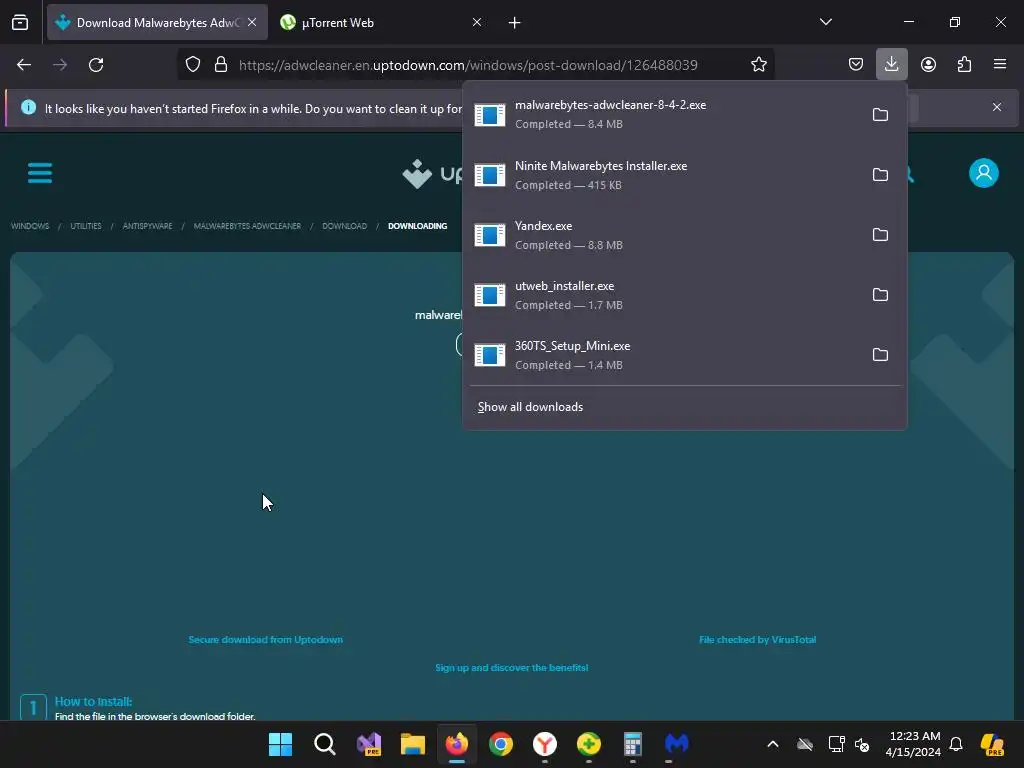Image resolution: width=1024 pixels, height=768 pixels.
Task: Open Yandex Browser from taskbar
Action: 545,744
